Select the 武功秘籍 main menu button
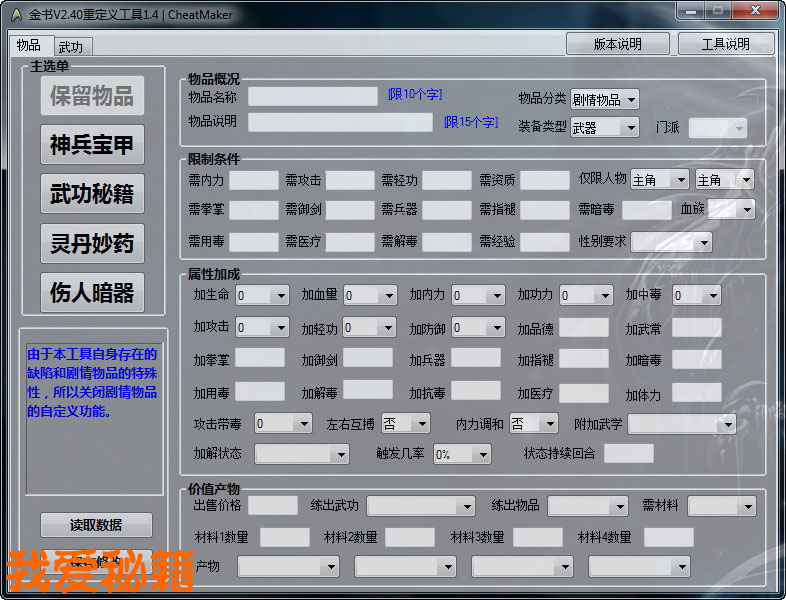The height and width of the screenshot is (600, 786). click(92, 194)
